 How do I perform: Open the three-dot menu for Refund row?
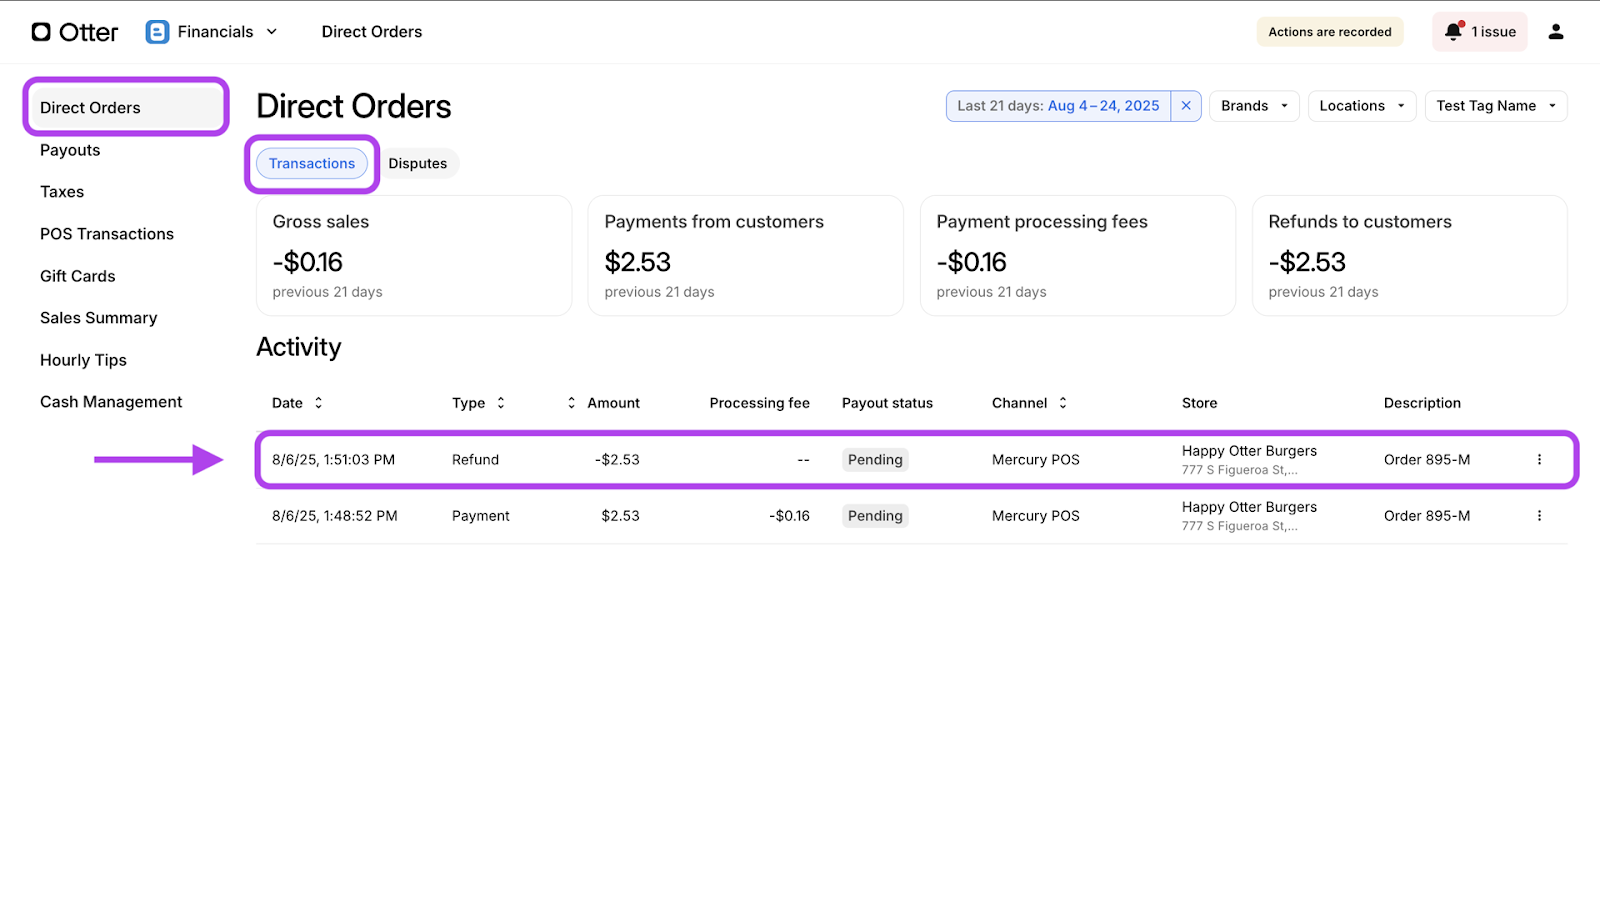pyautogui.click(x=1539, y=460)
